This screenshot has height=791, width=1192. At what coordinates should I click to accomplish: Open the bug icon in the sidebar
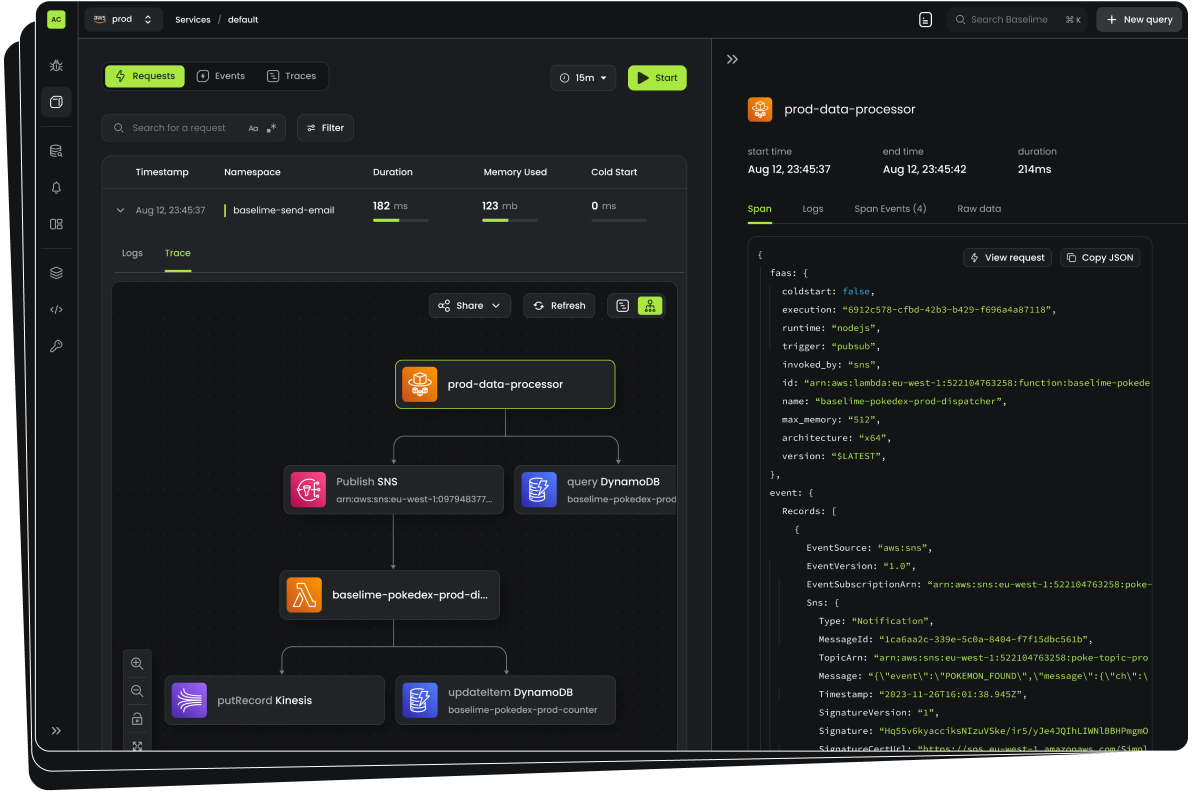(56, 66)
